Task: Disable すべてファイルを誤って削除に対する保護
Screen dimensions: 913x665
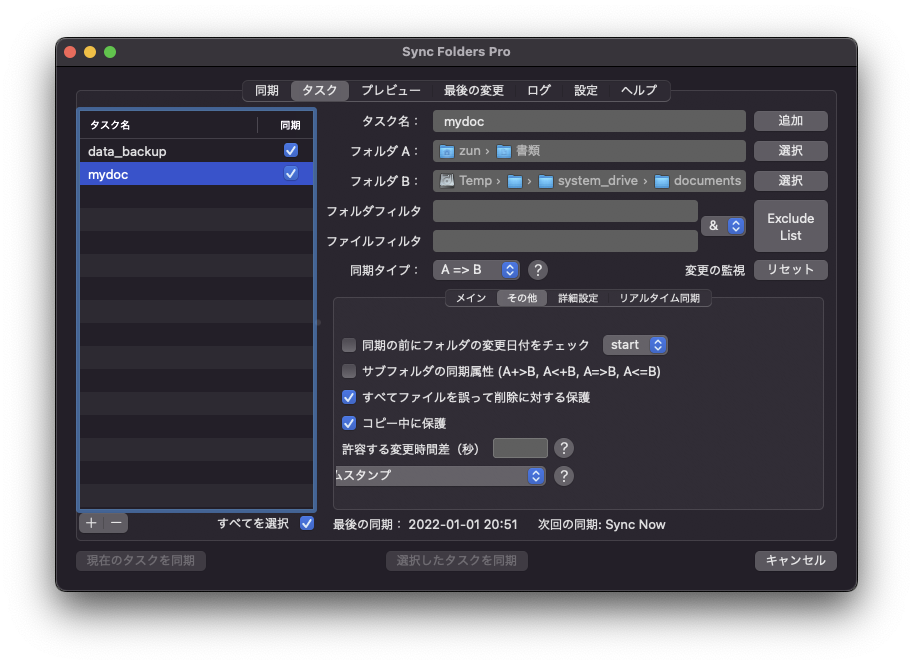Action: pyautogui.click(x=349, y=397)
